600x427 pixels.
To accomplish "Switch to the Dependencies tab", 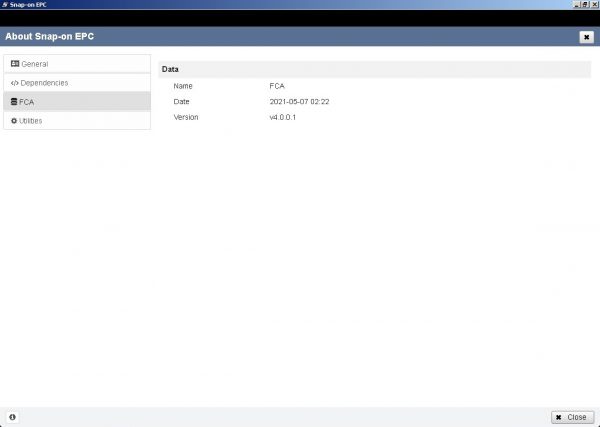I will [77, 83].
